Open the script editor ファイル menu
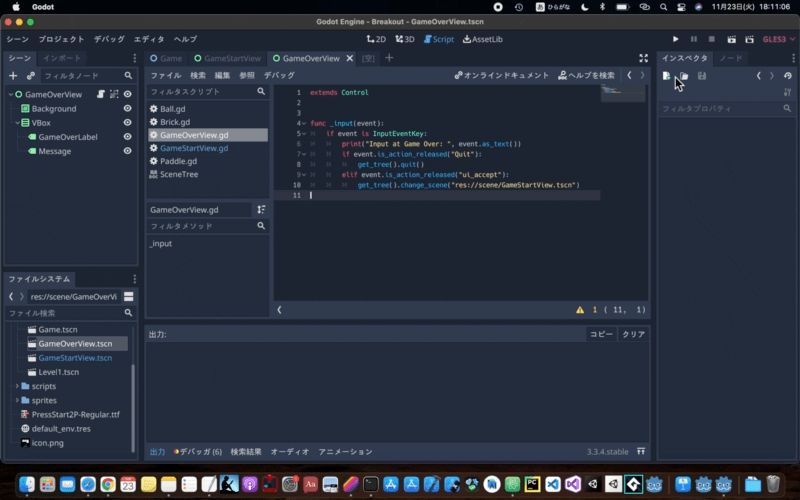The height and width of the screenshot is (500, 800). click(x=166, y=75)
